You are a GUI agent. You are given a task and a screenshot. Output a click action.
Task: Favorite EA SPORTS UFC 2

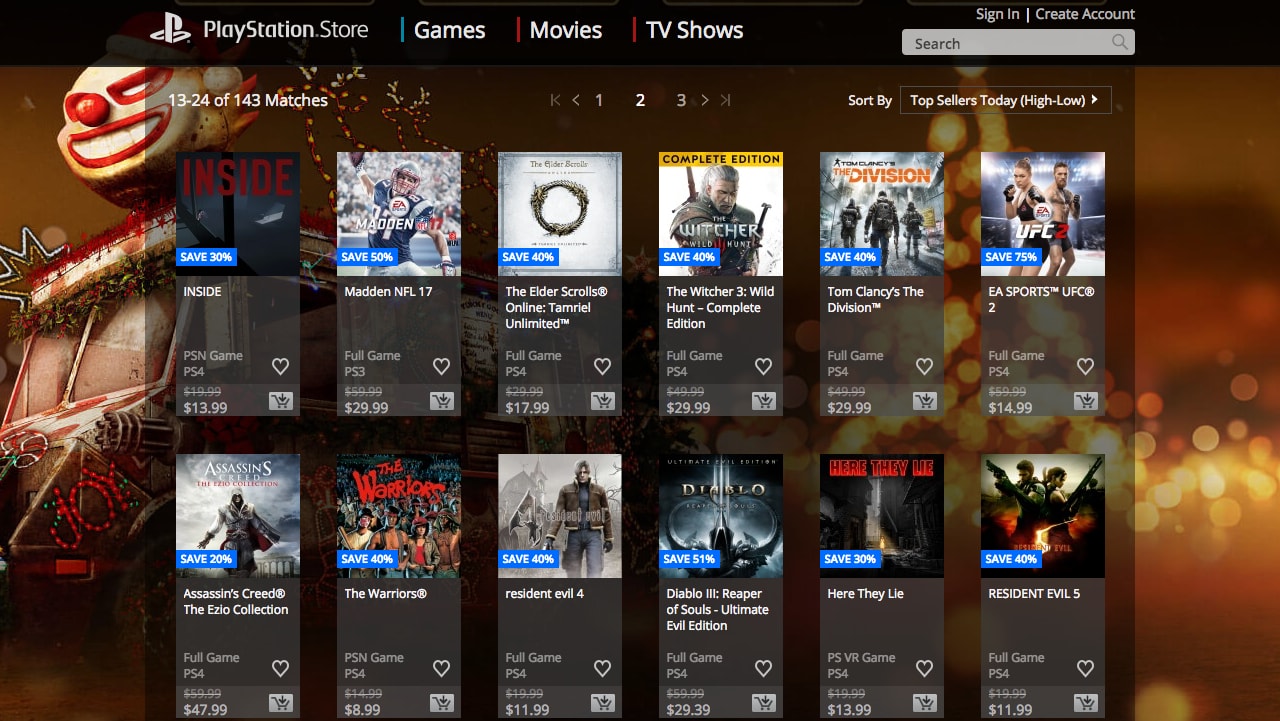[x=1085, y=366]
